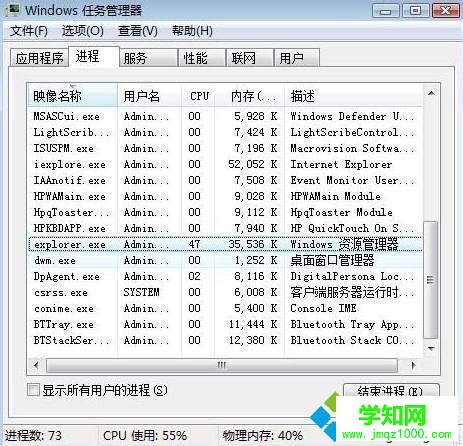Open the 用户 tab
This screenshot has height=446, width=463.
[x=297, y=58]
